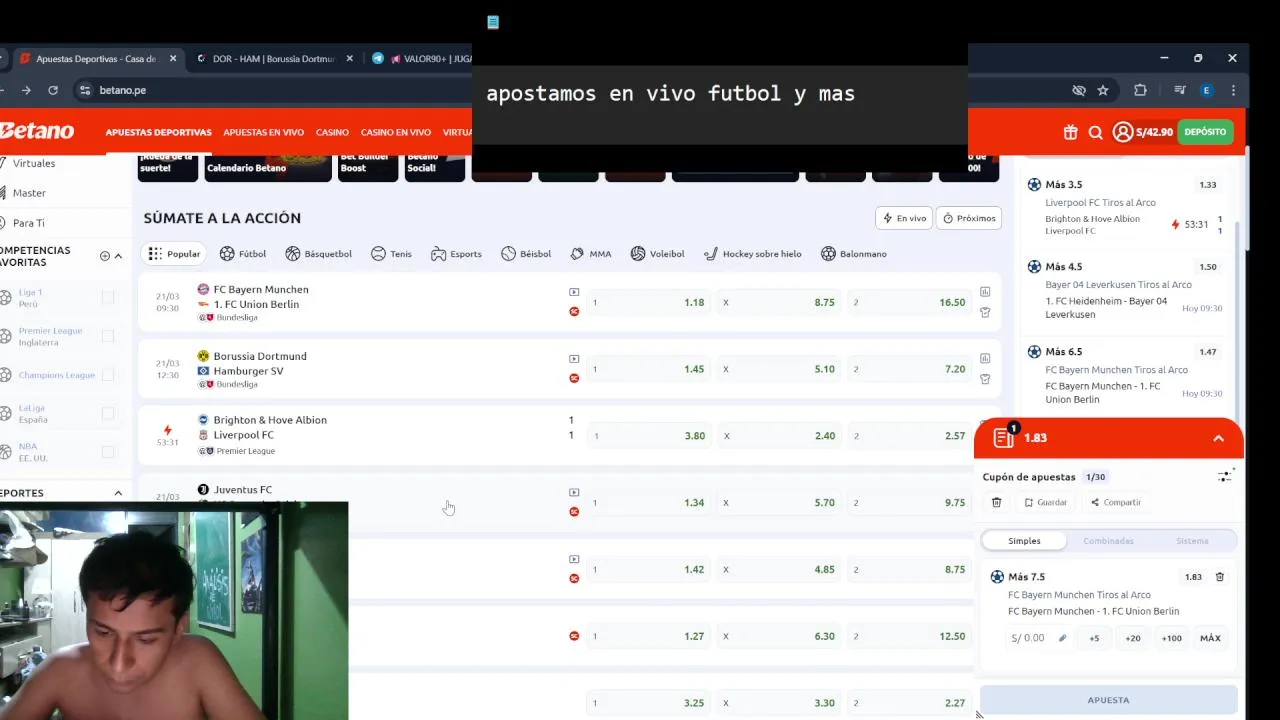Screen dimensions: 1280x720
Task: Collapse the Deportes sidebar section
Action: (x=118, y=493)
